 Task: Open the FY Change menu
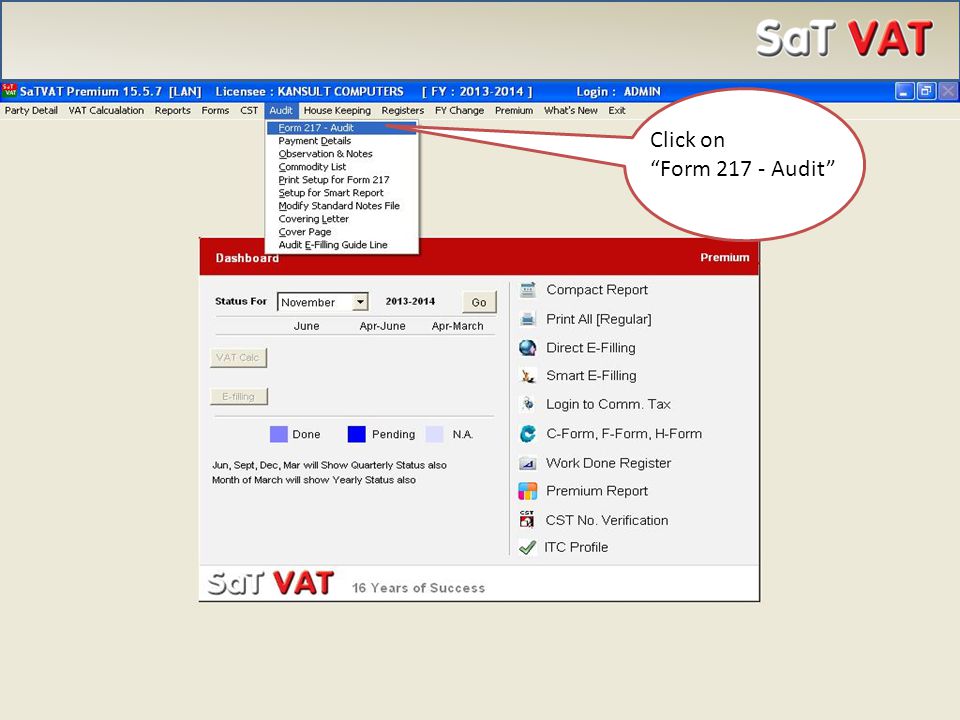(x=459, y=110)
